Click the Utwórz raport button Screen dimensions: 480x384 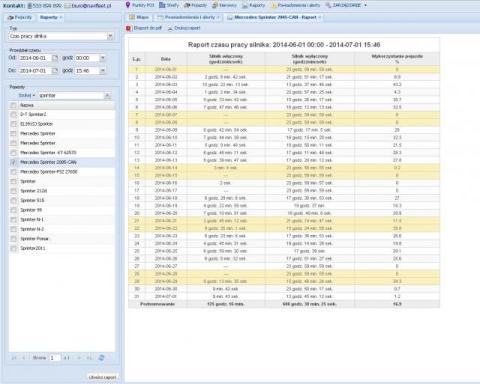102,377
